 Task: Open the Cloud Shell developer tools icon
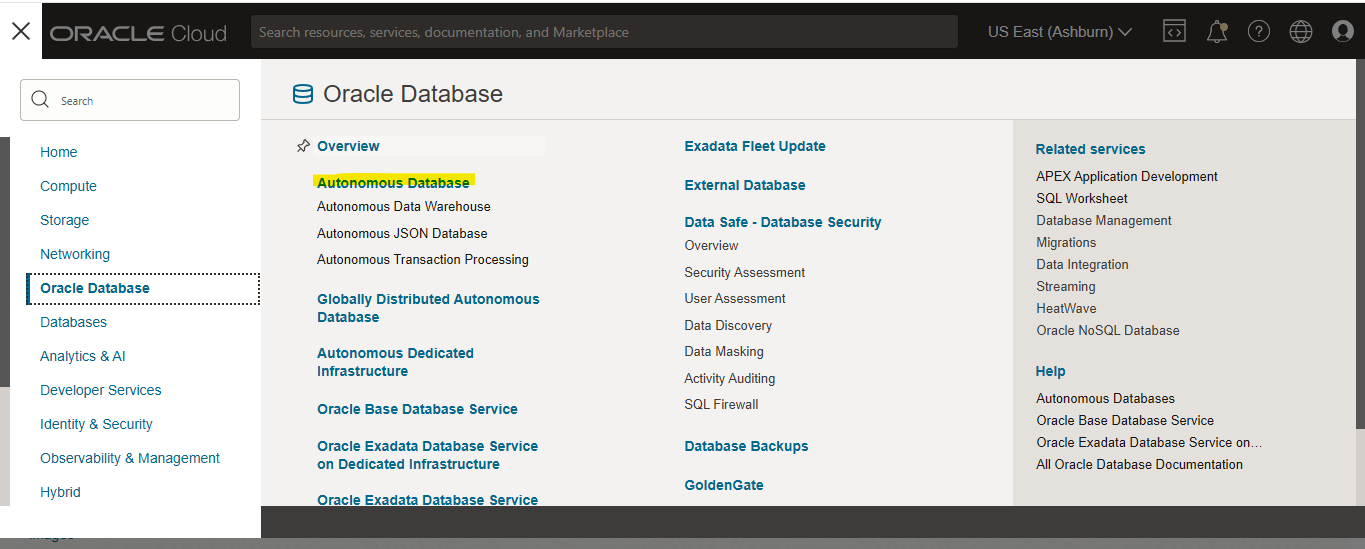[x=1174, y=32]
